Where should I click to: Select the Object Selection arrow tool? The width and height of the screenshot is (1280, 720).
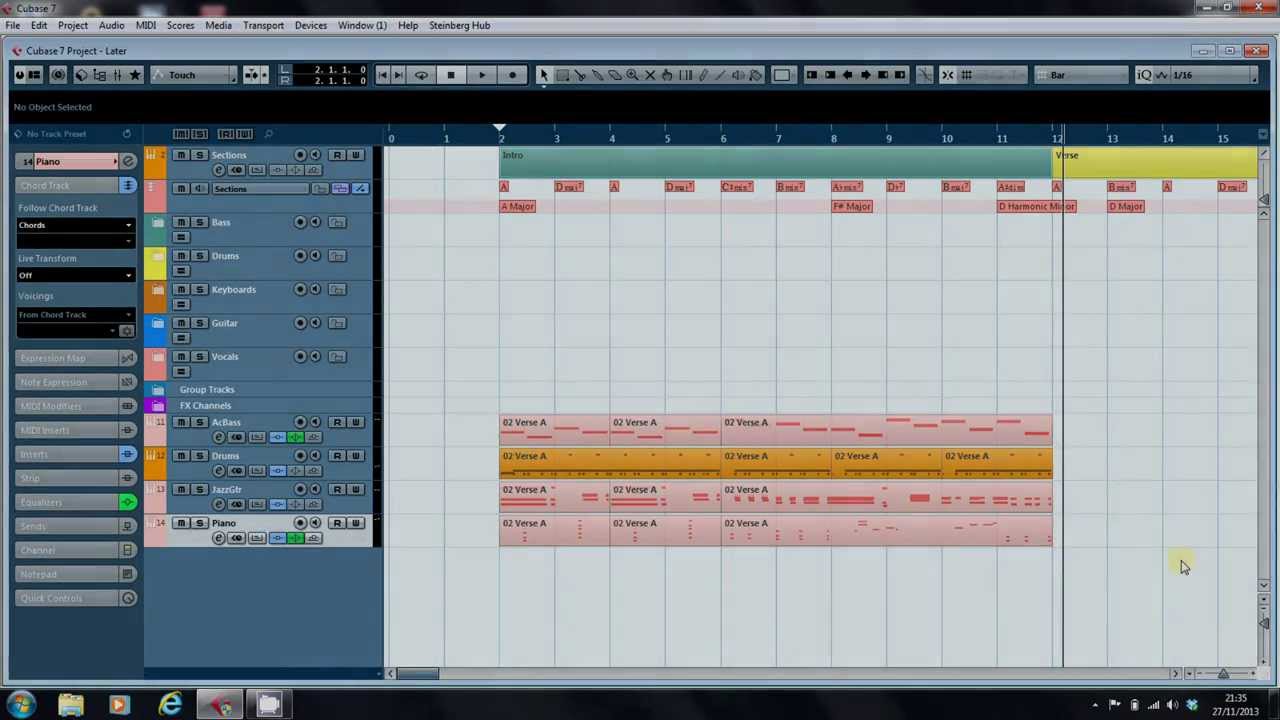(x=543, y=75)
